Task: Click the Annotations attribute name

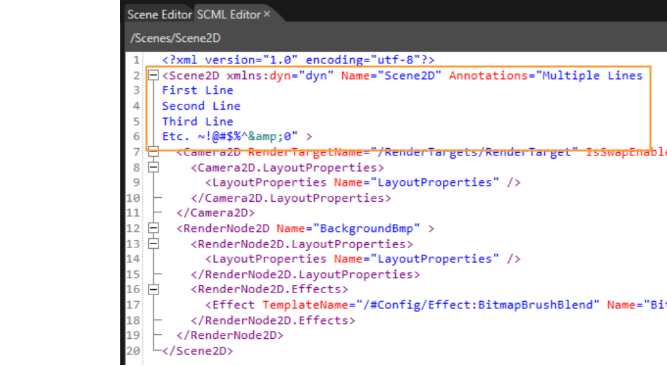Action: pyautogui.click(x=488, y=75)
